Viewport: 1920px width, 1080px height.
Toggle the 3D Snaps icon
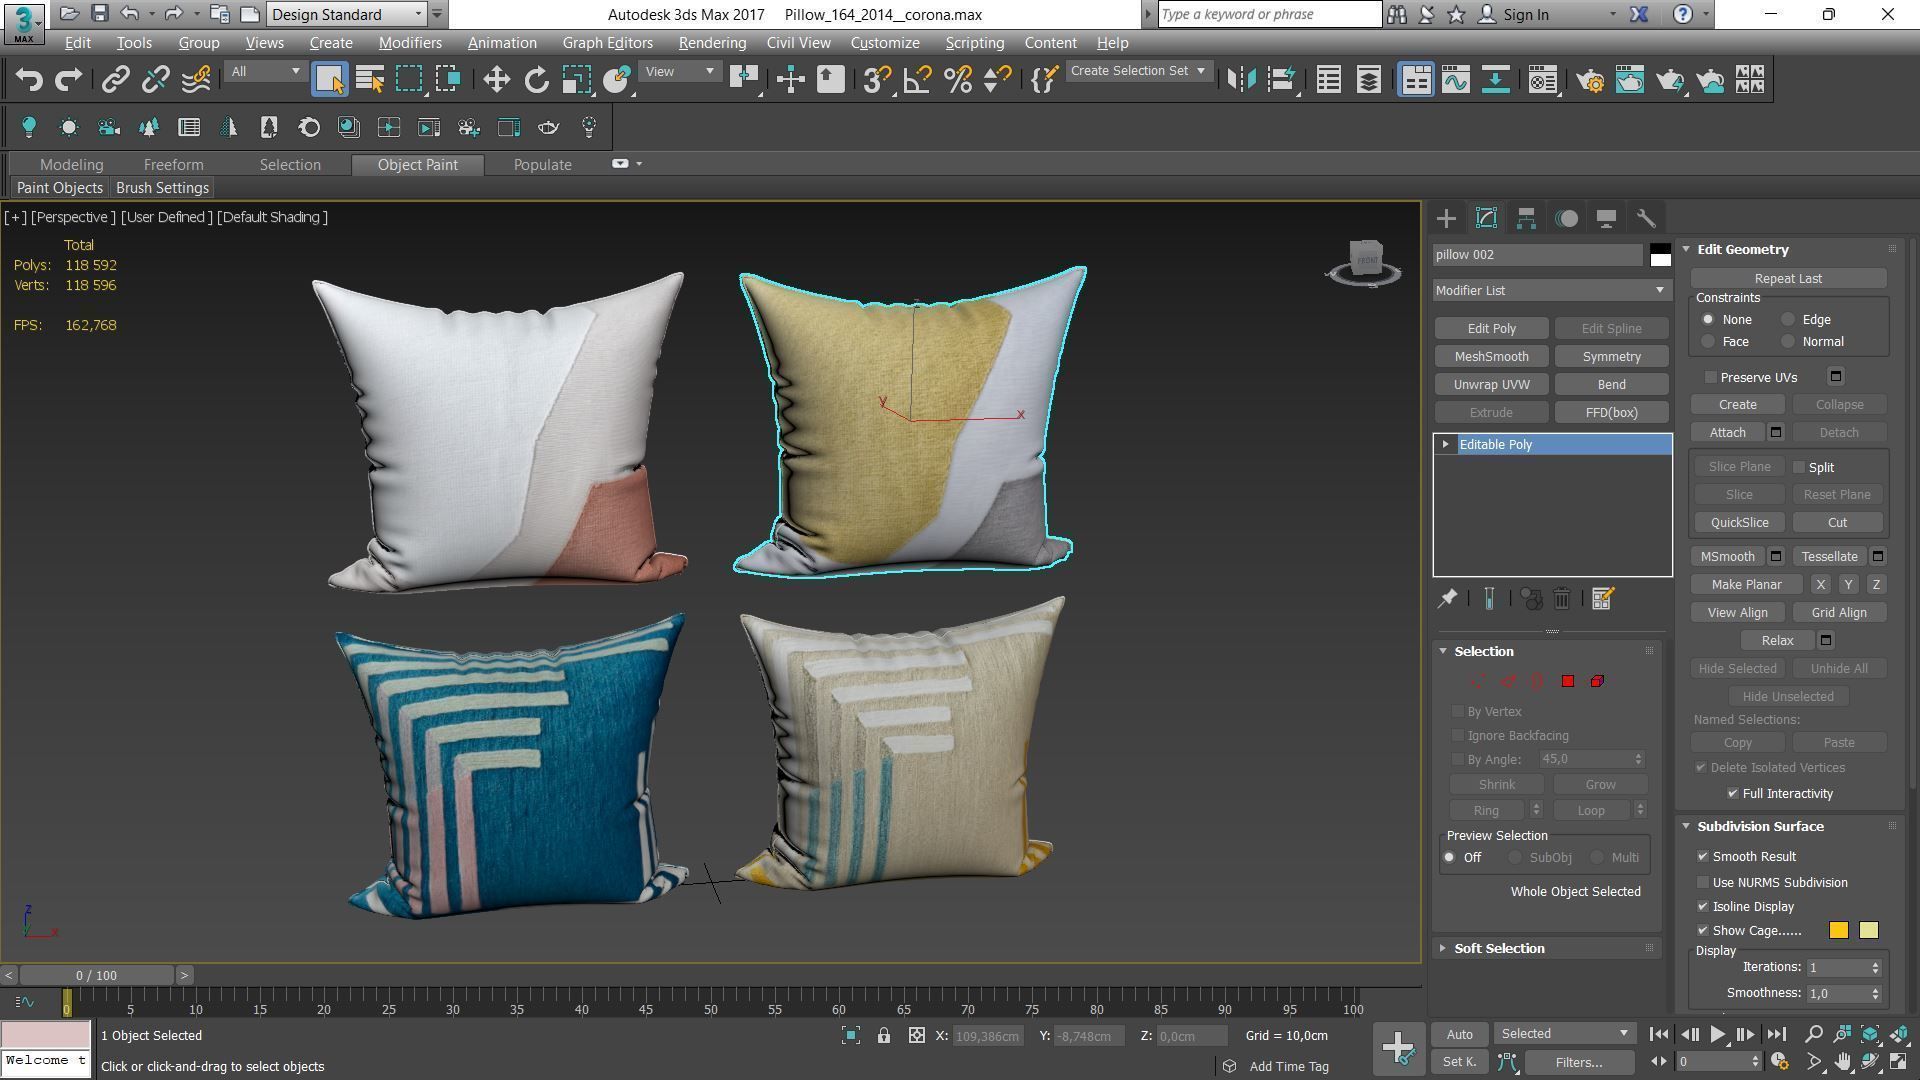click(x=877, y=80)
